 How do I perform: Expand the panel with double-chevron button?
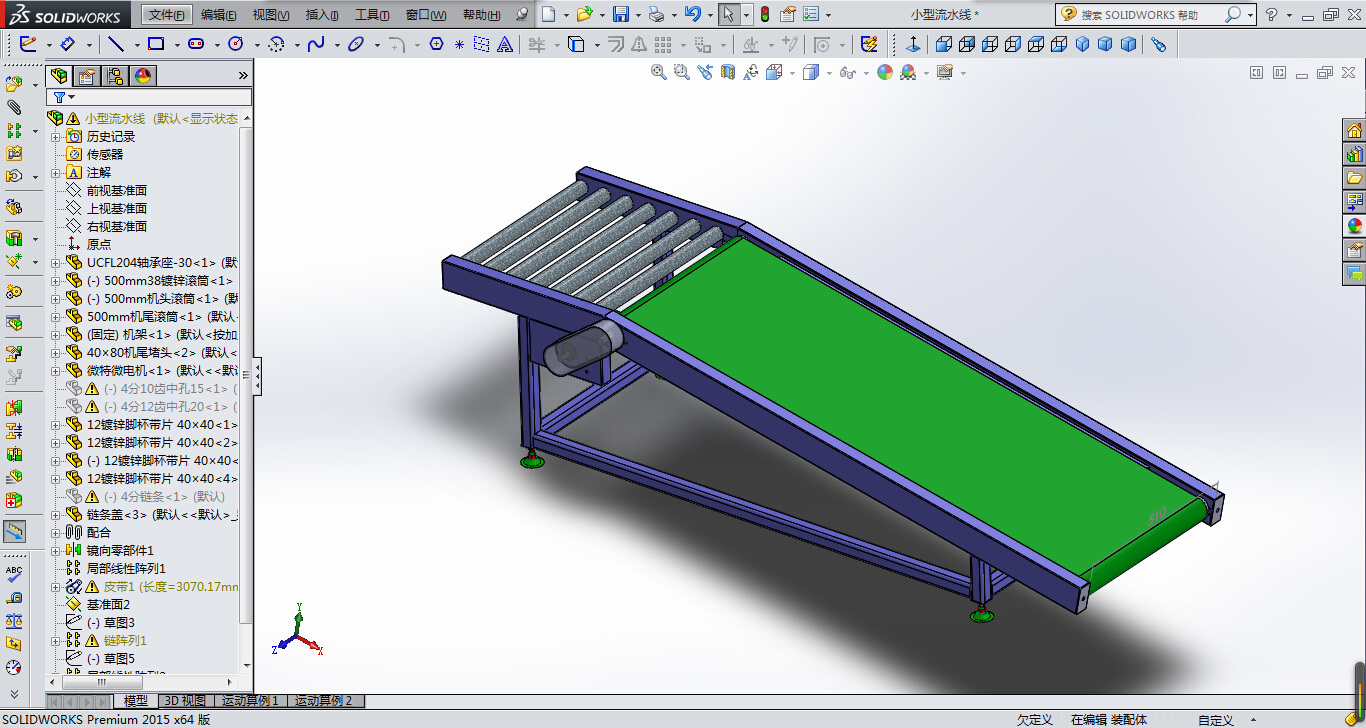243,76
